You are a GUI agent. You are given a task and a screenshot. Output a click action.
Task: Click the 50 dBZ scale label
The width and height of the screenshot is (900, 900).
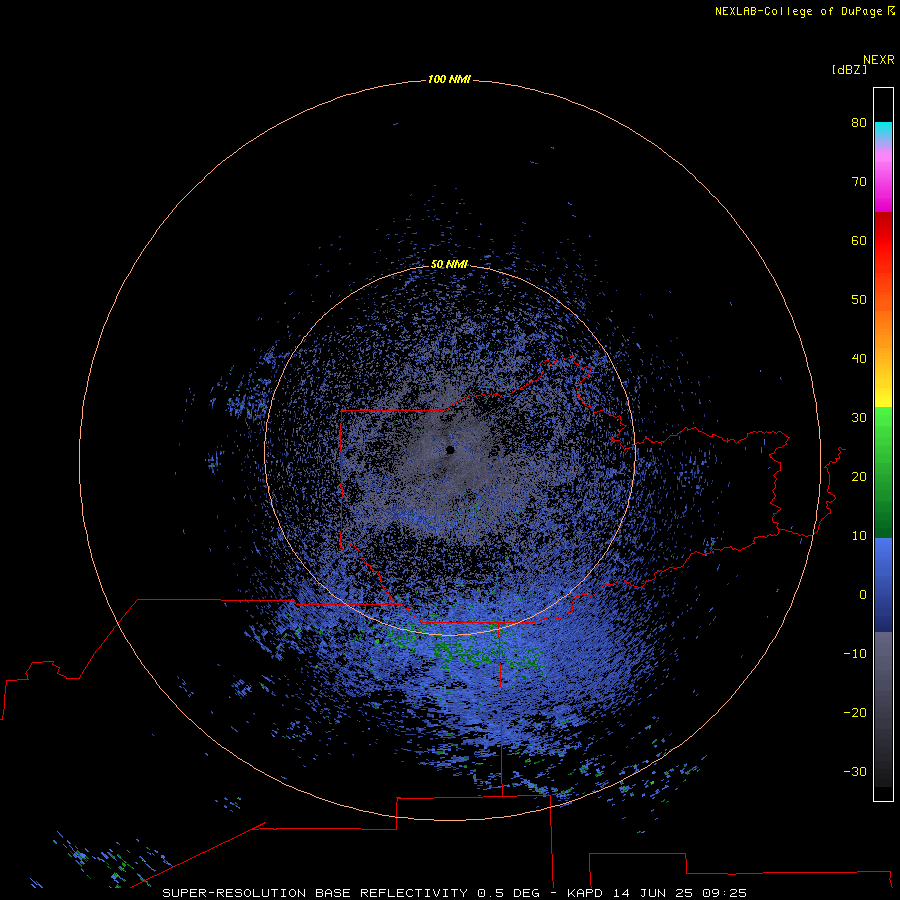(x=859, y=300)
